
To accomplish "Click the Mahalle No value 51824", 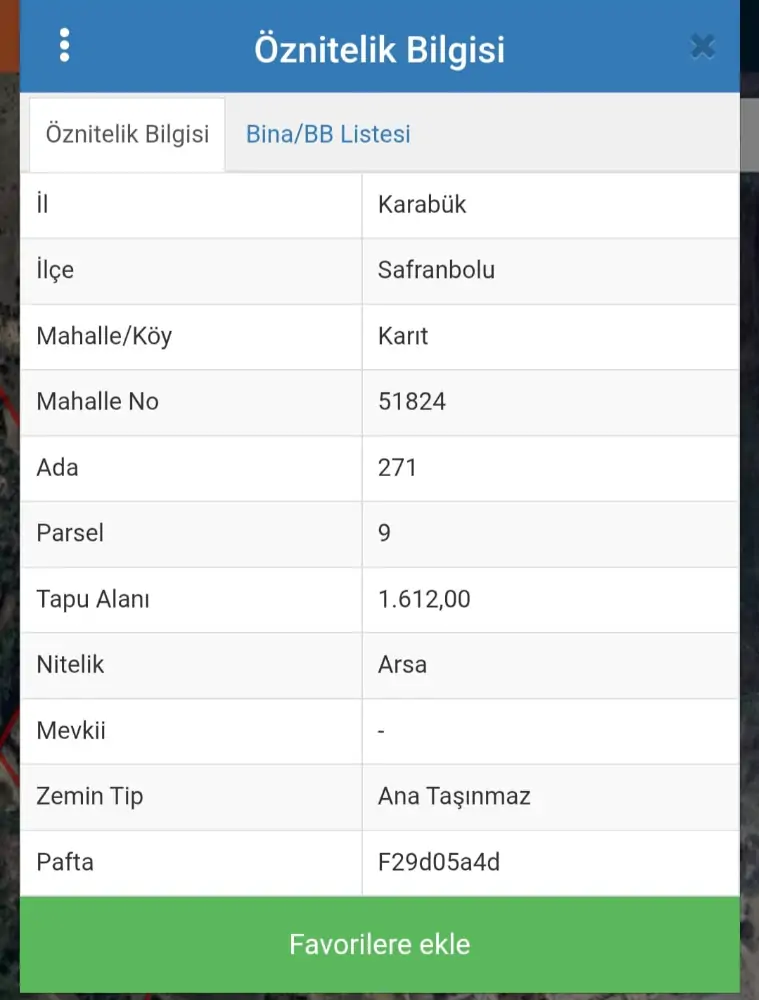I will click(412, 402).
